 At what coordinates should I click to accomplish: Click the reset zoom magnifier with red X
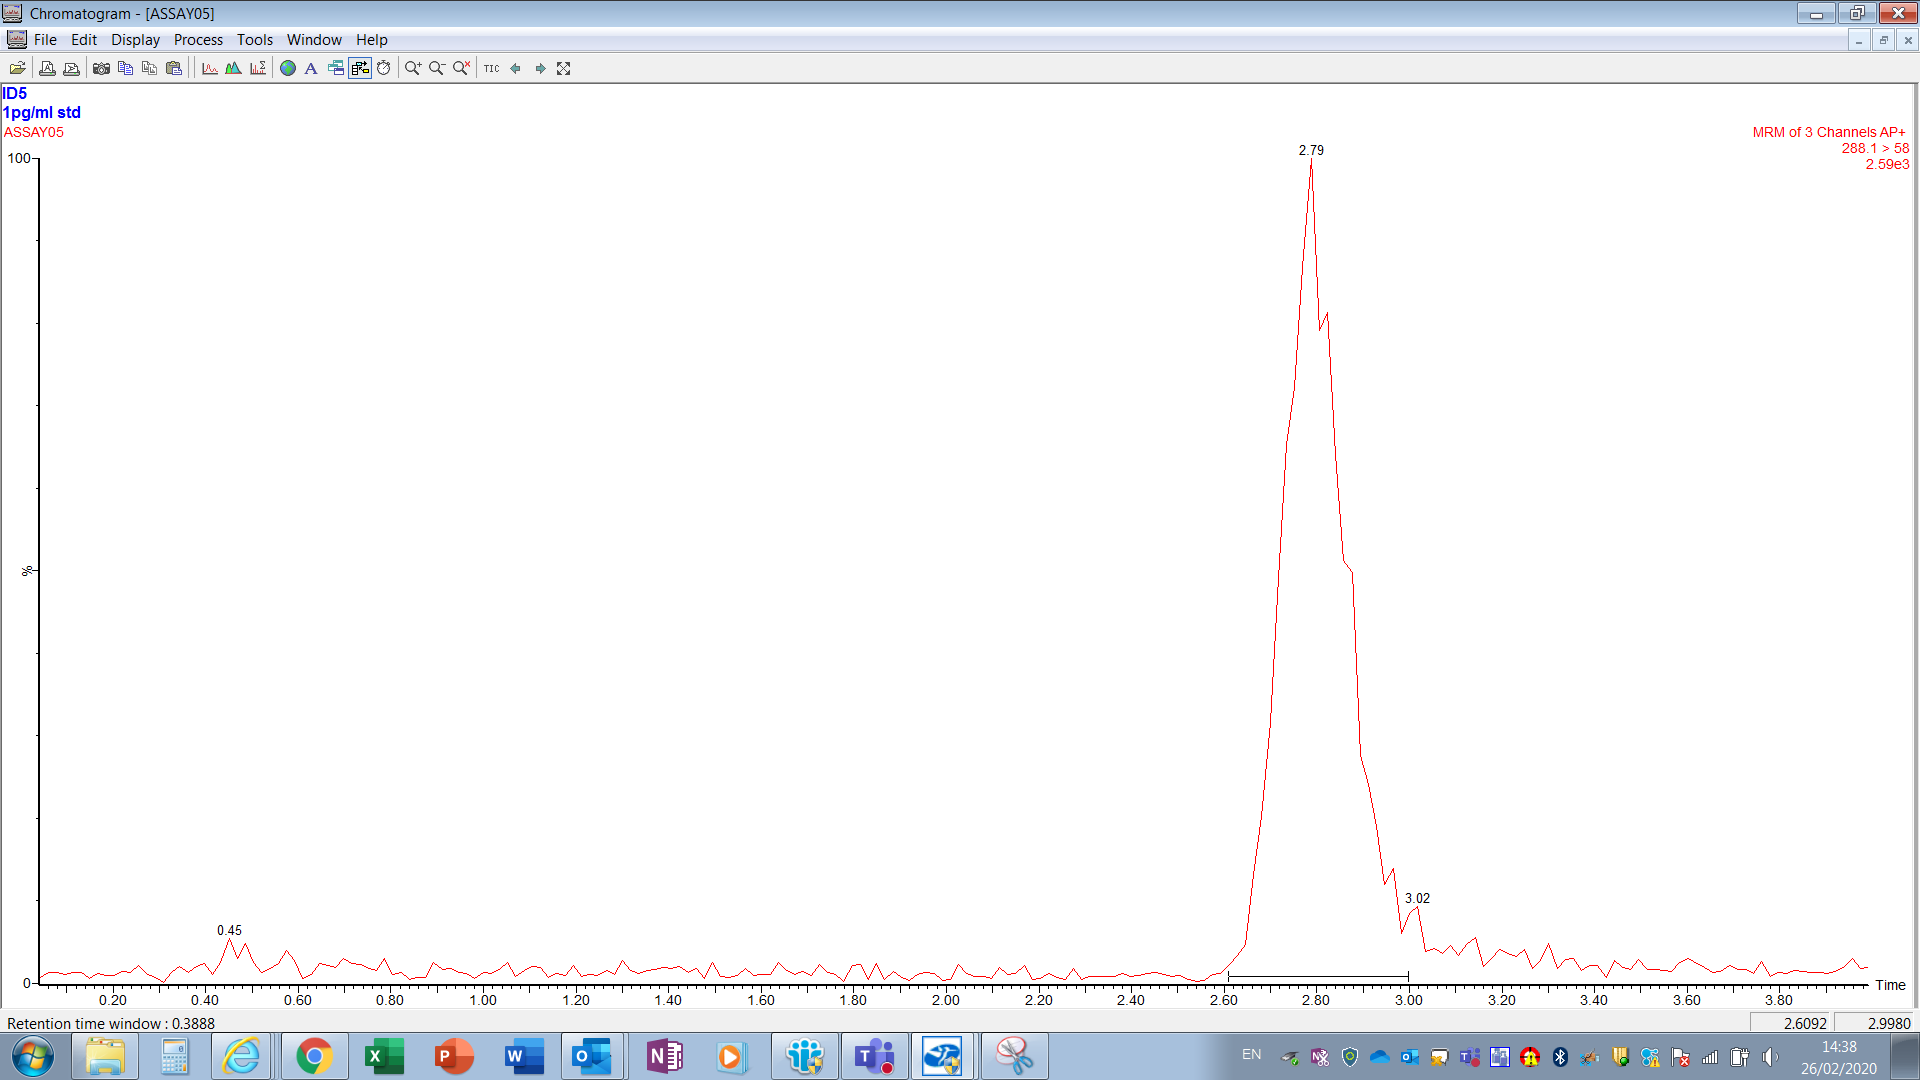[461, 68]
